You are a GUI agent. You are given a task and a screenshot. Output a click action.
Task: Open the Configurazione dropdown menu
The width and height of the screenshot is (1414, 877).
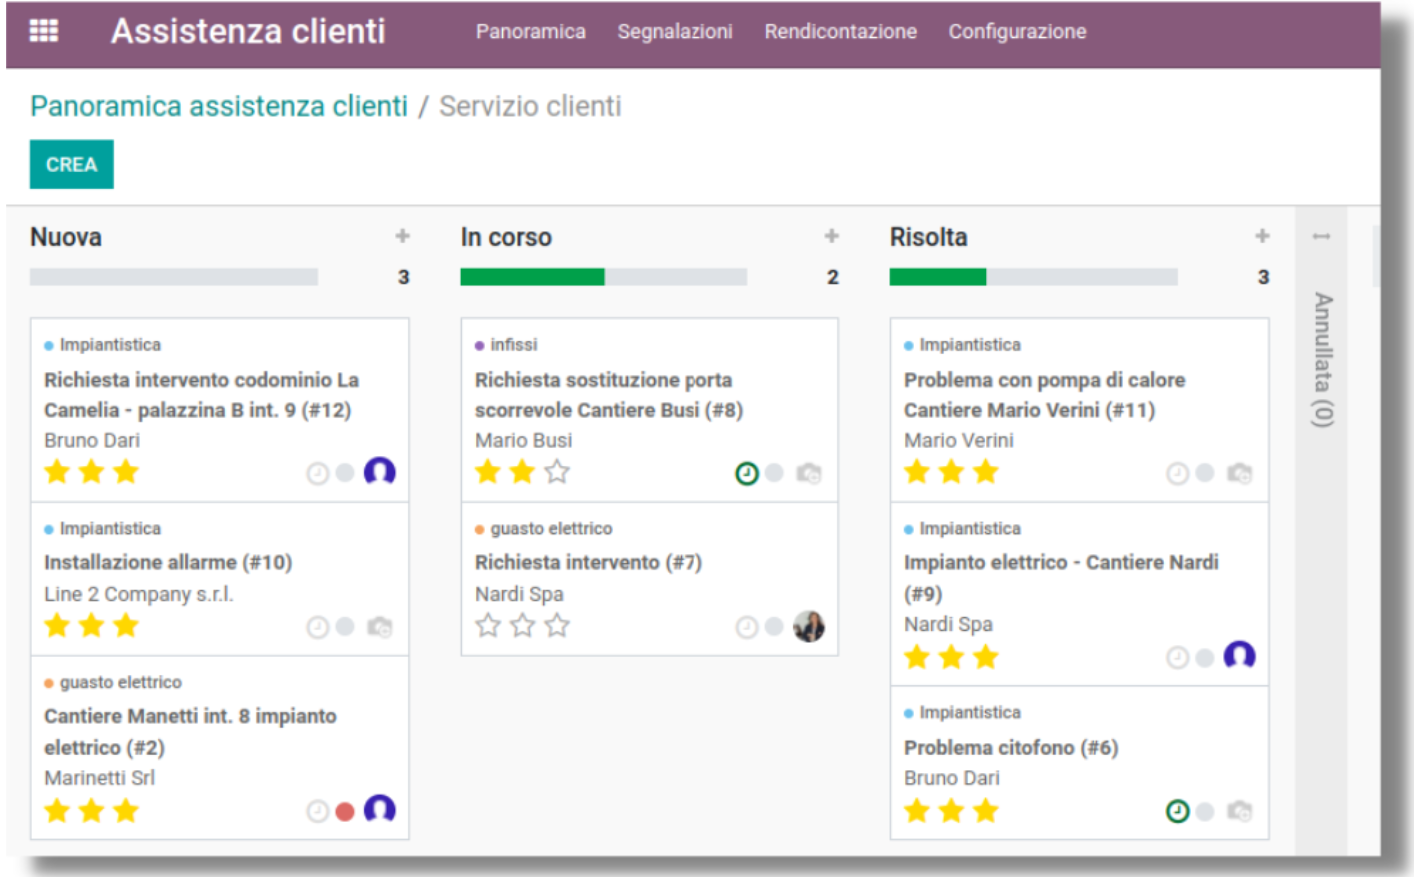click(x=1017, y=31)
